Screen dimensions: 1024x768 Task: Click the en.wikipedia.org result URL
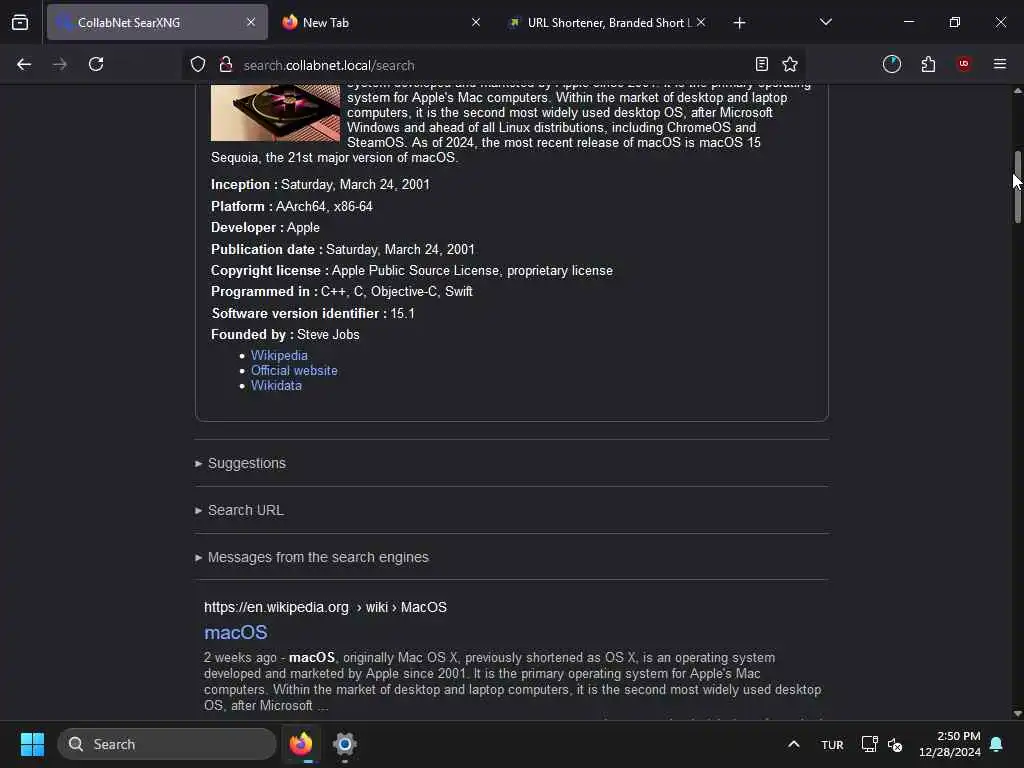pos(325,607)
